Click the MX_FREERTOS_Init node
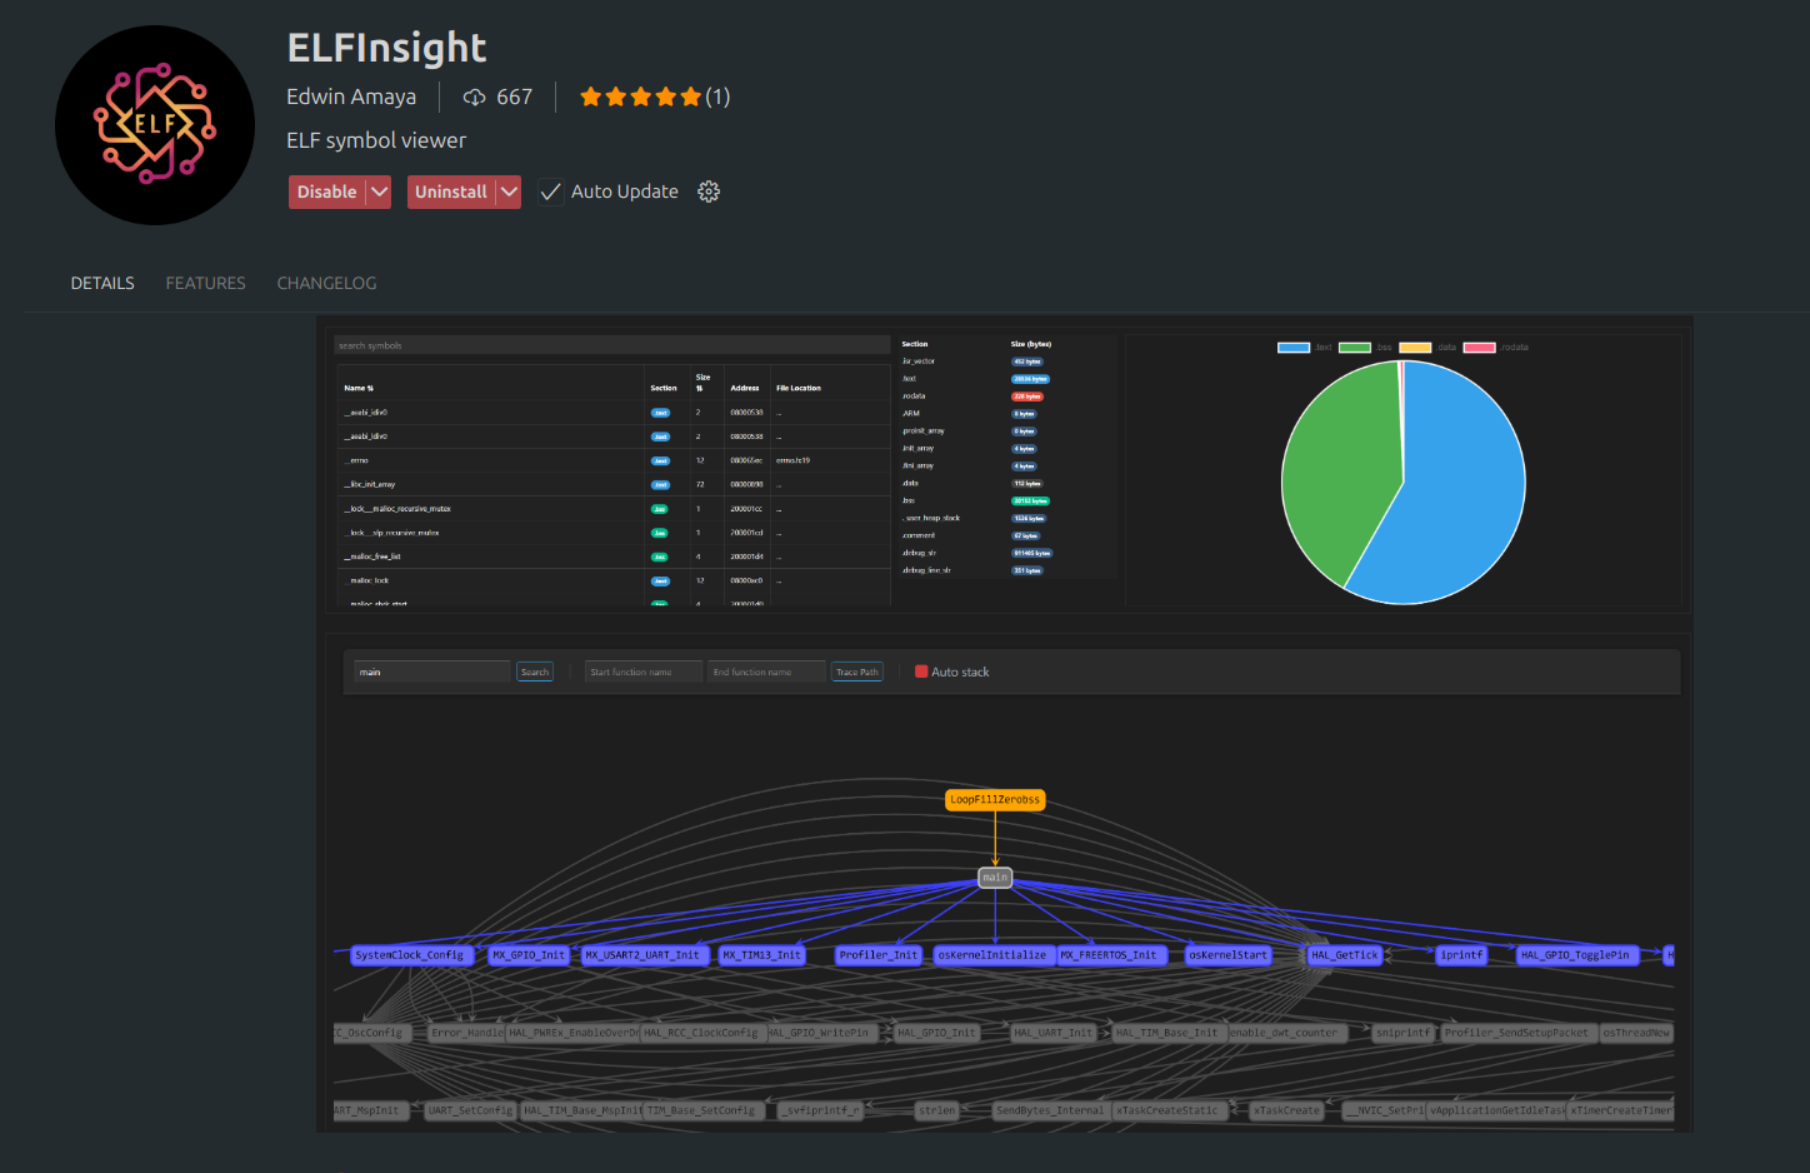This screenshot has height=1173, width=1810. tap(1109, 955)
